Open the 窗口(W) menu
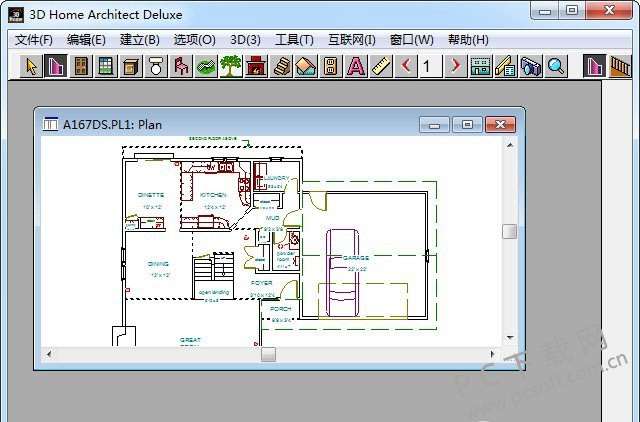 [x=411, y=40]
